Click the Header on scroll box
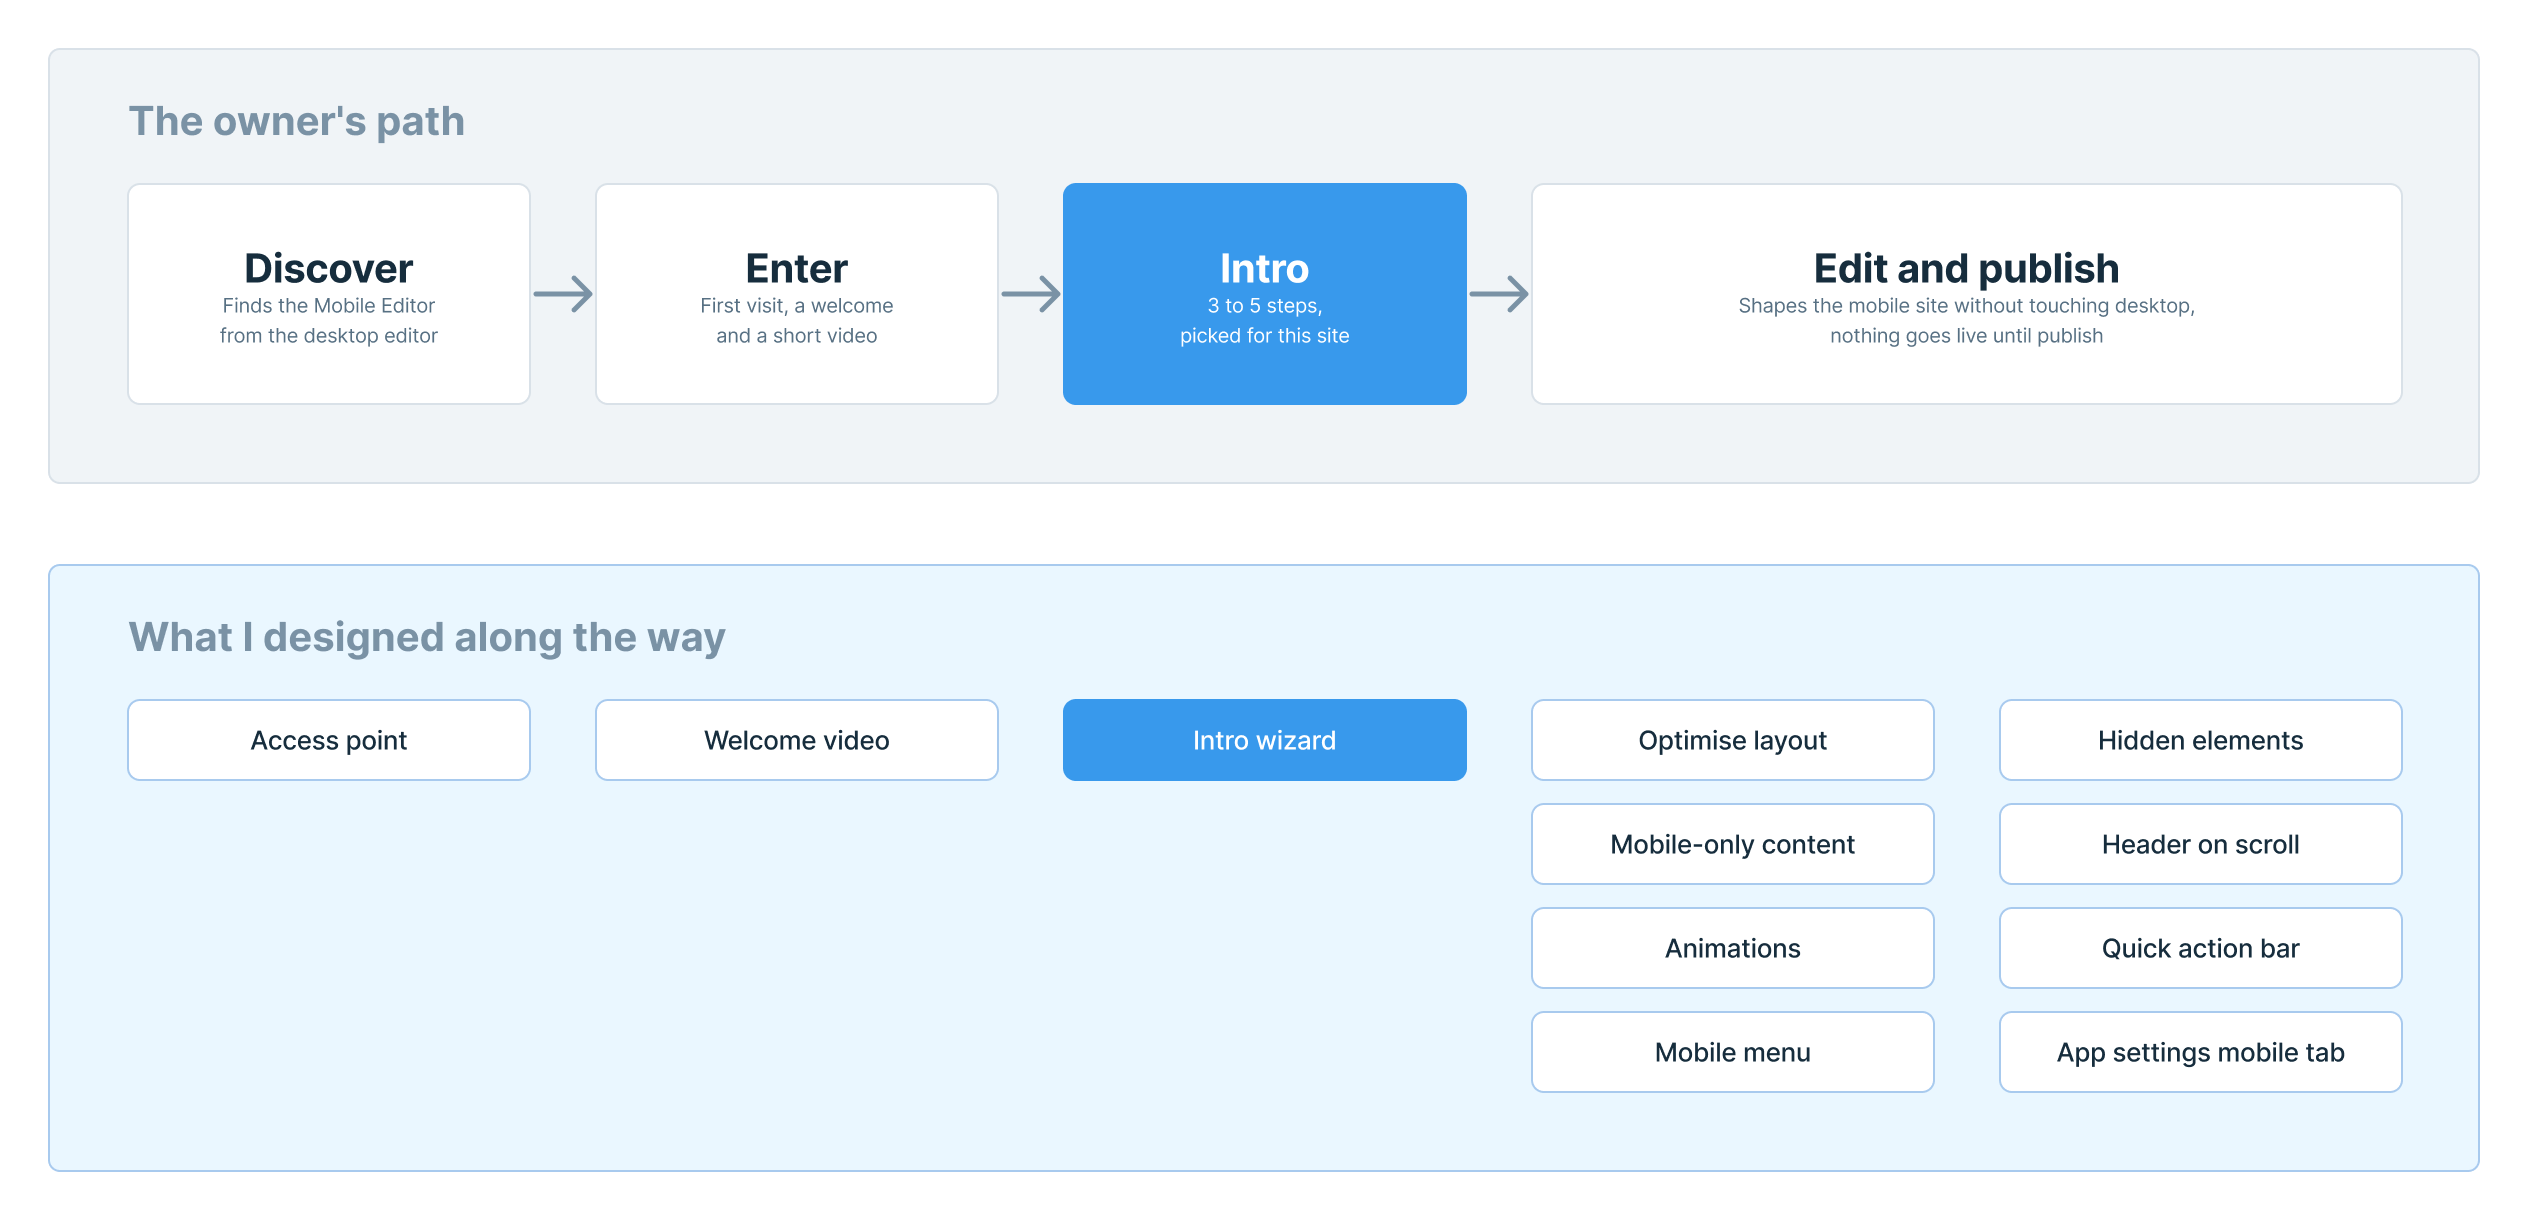This screenshot has width=2528, height=1220. [2201, 844]
